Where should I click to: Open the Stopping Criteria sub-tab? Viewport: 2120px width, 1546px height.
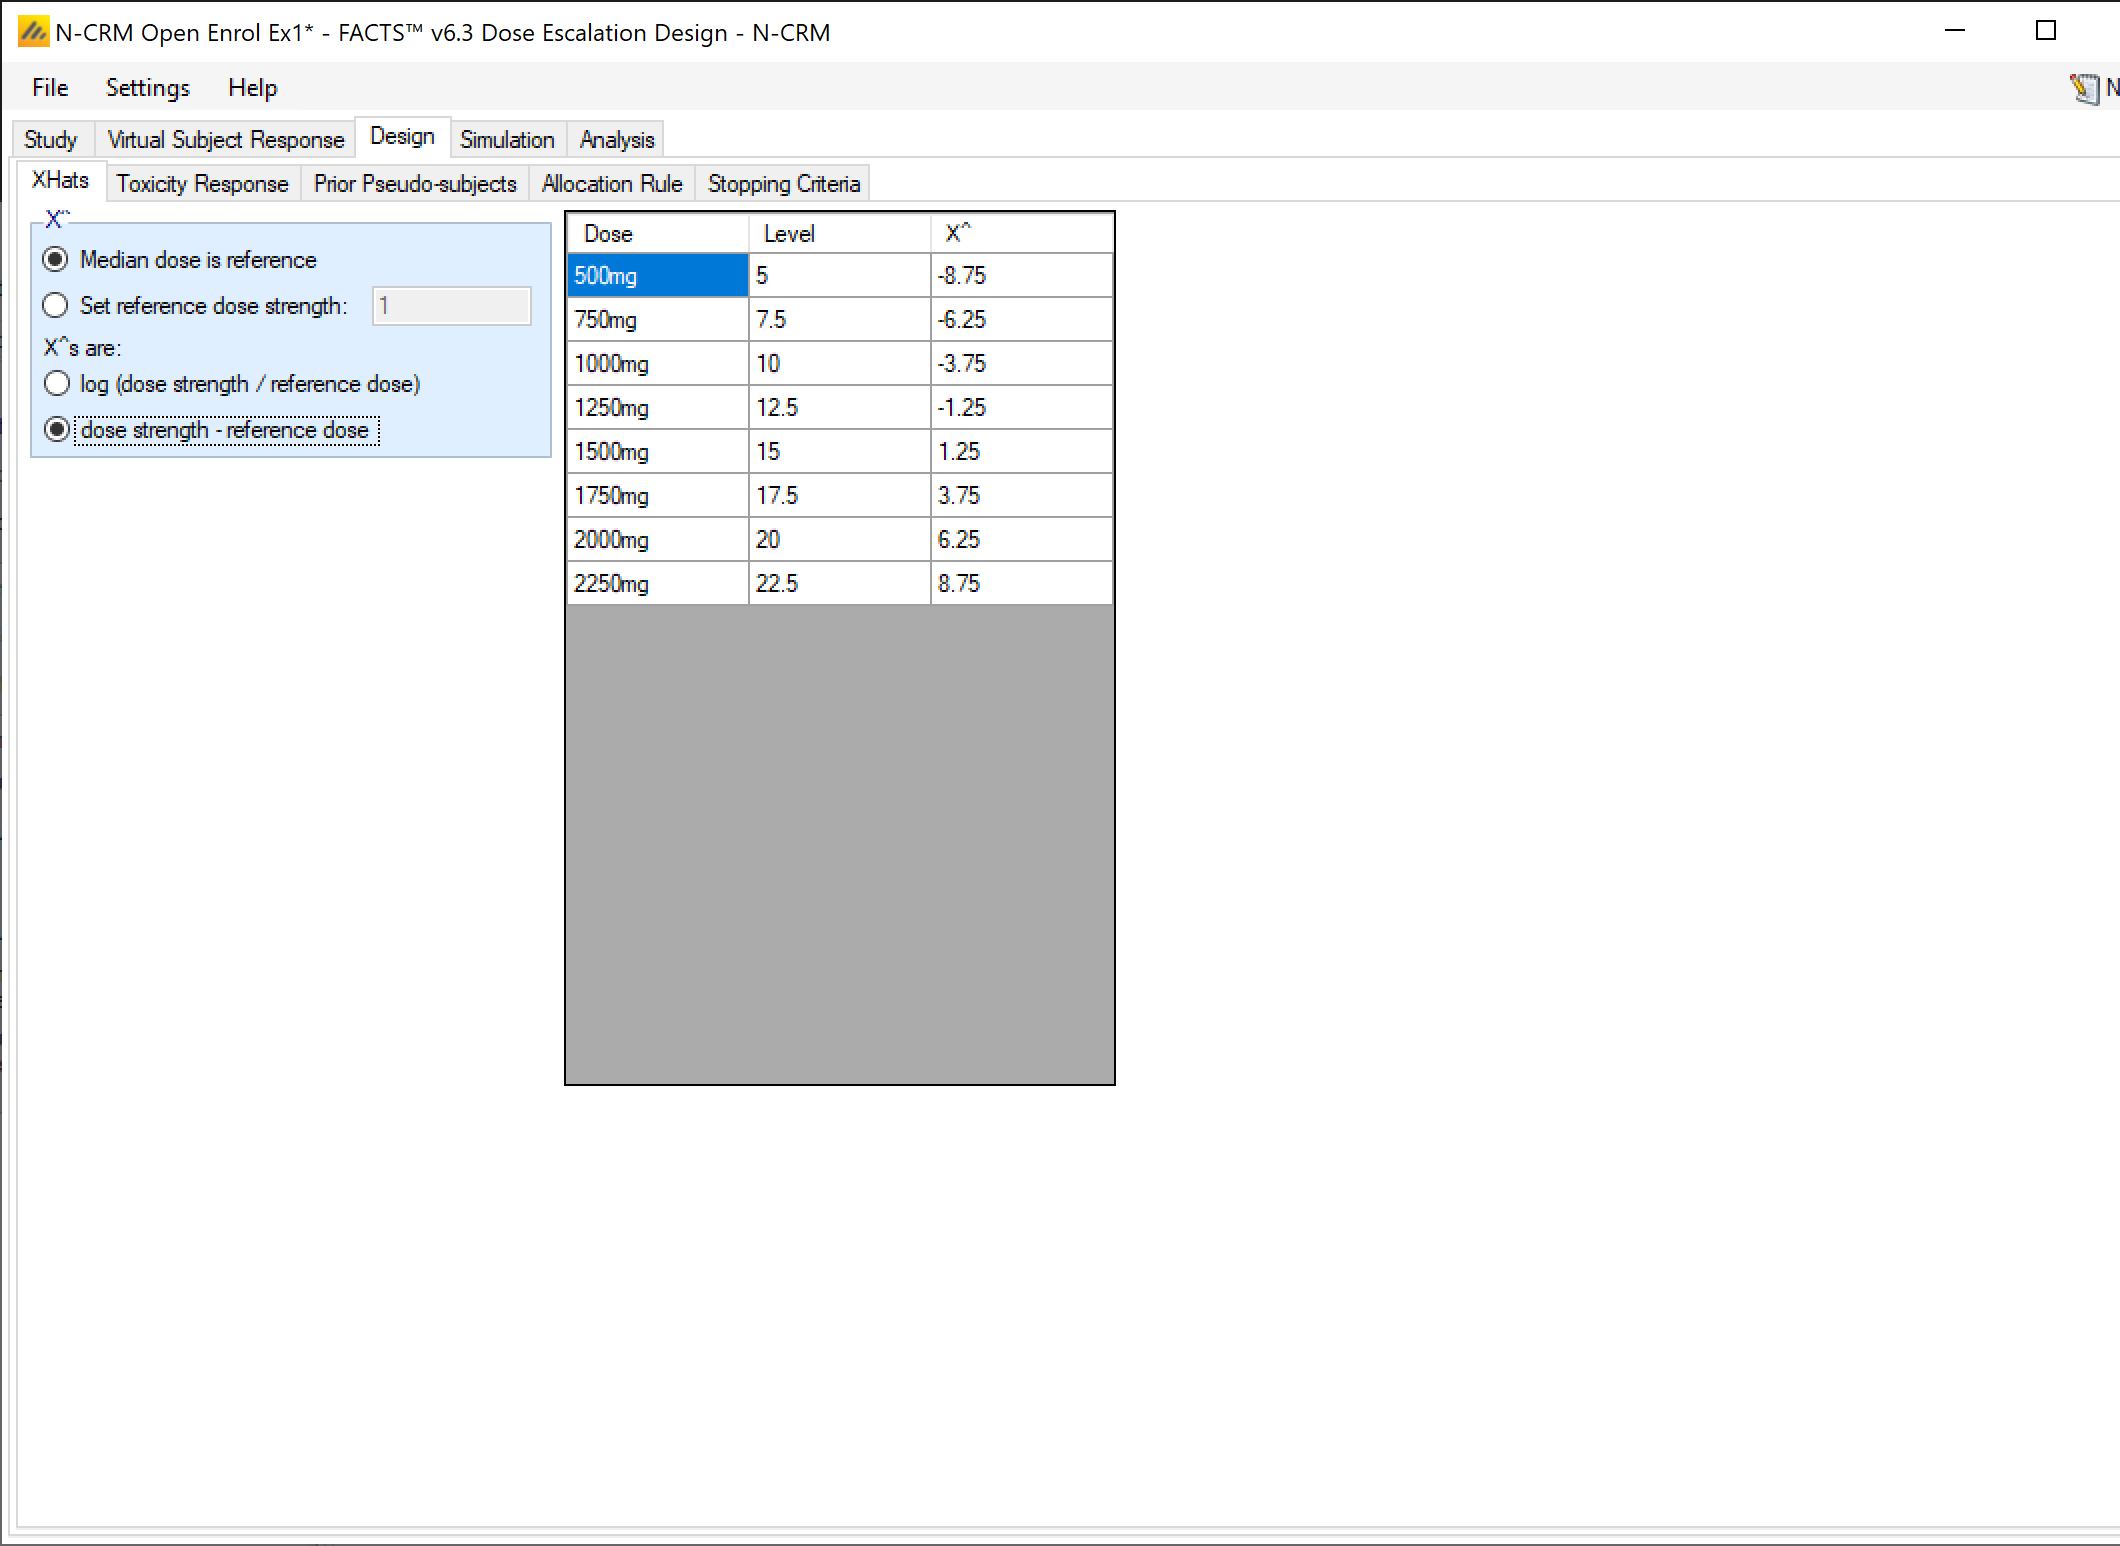[783, 184]
